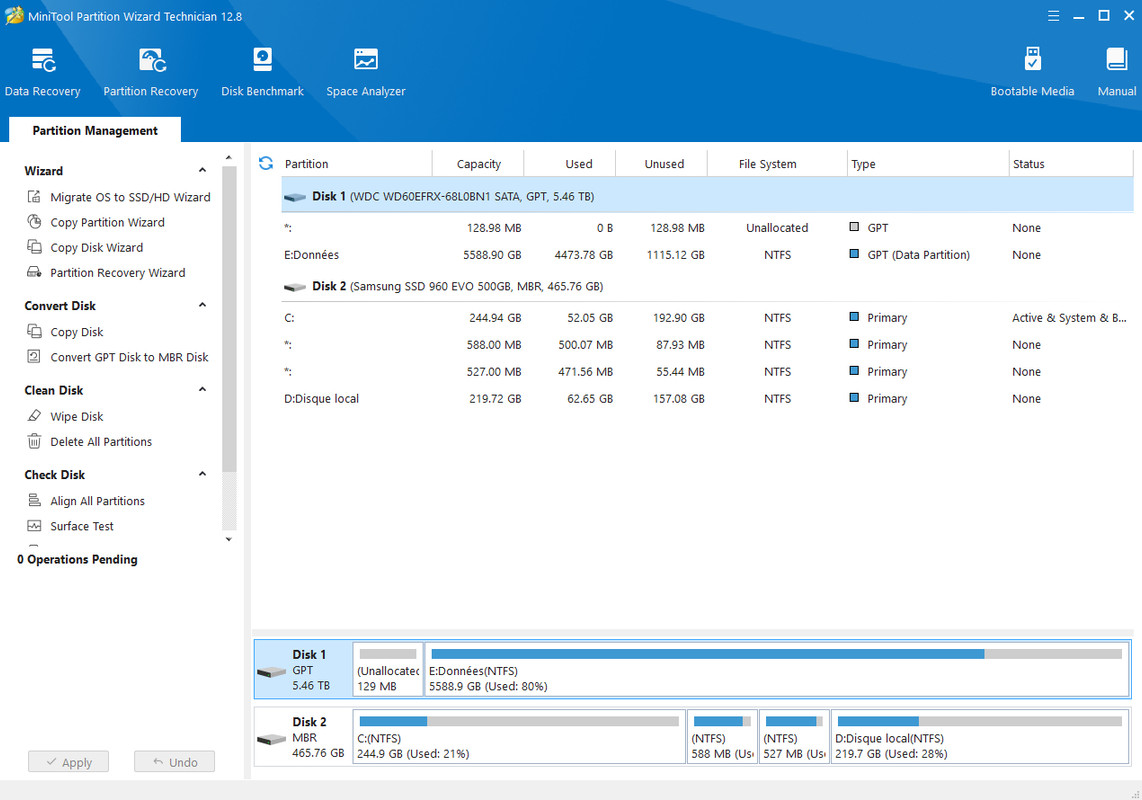The height and width of the screenshot is (800, 1142).
Task: Select the 588.00 MB partition row
Action: (707, 345)
